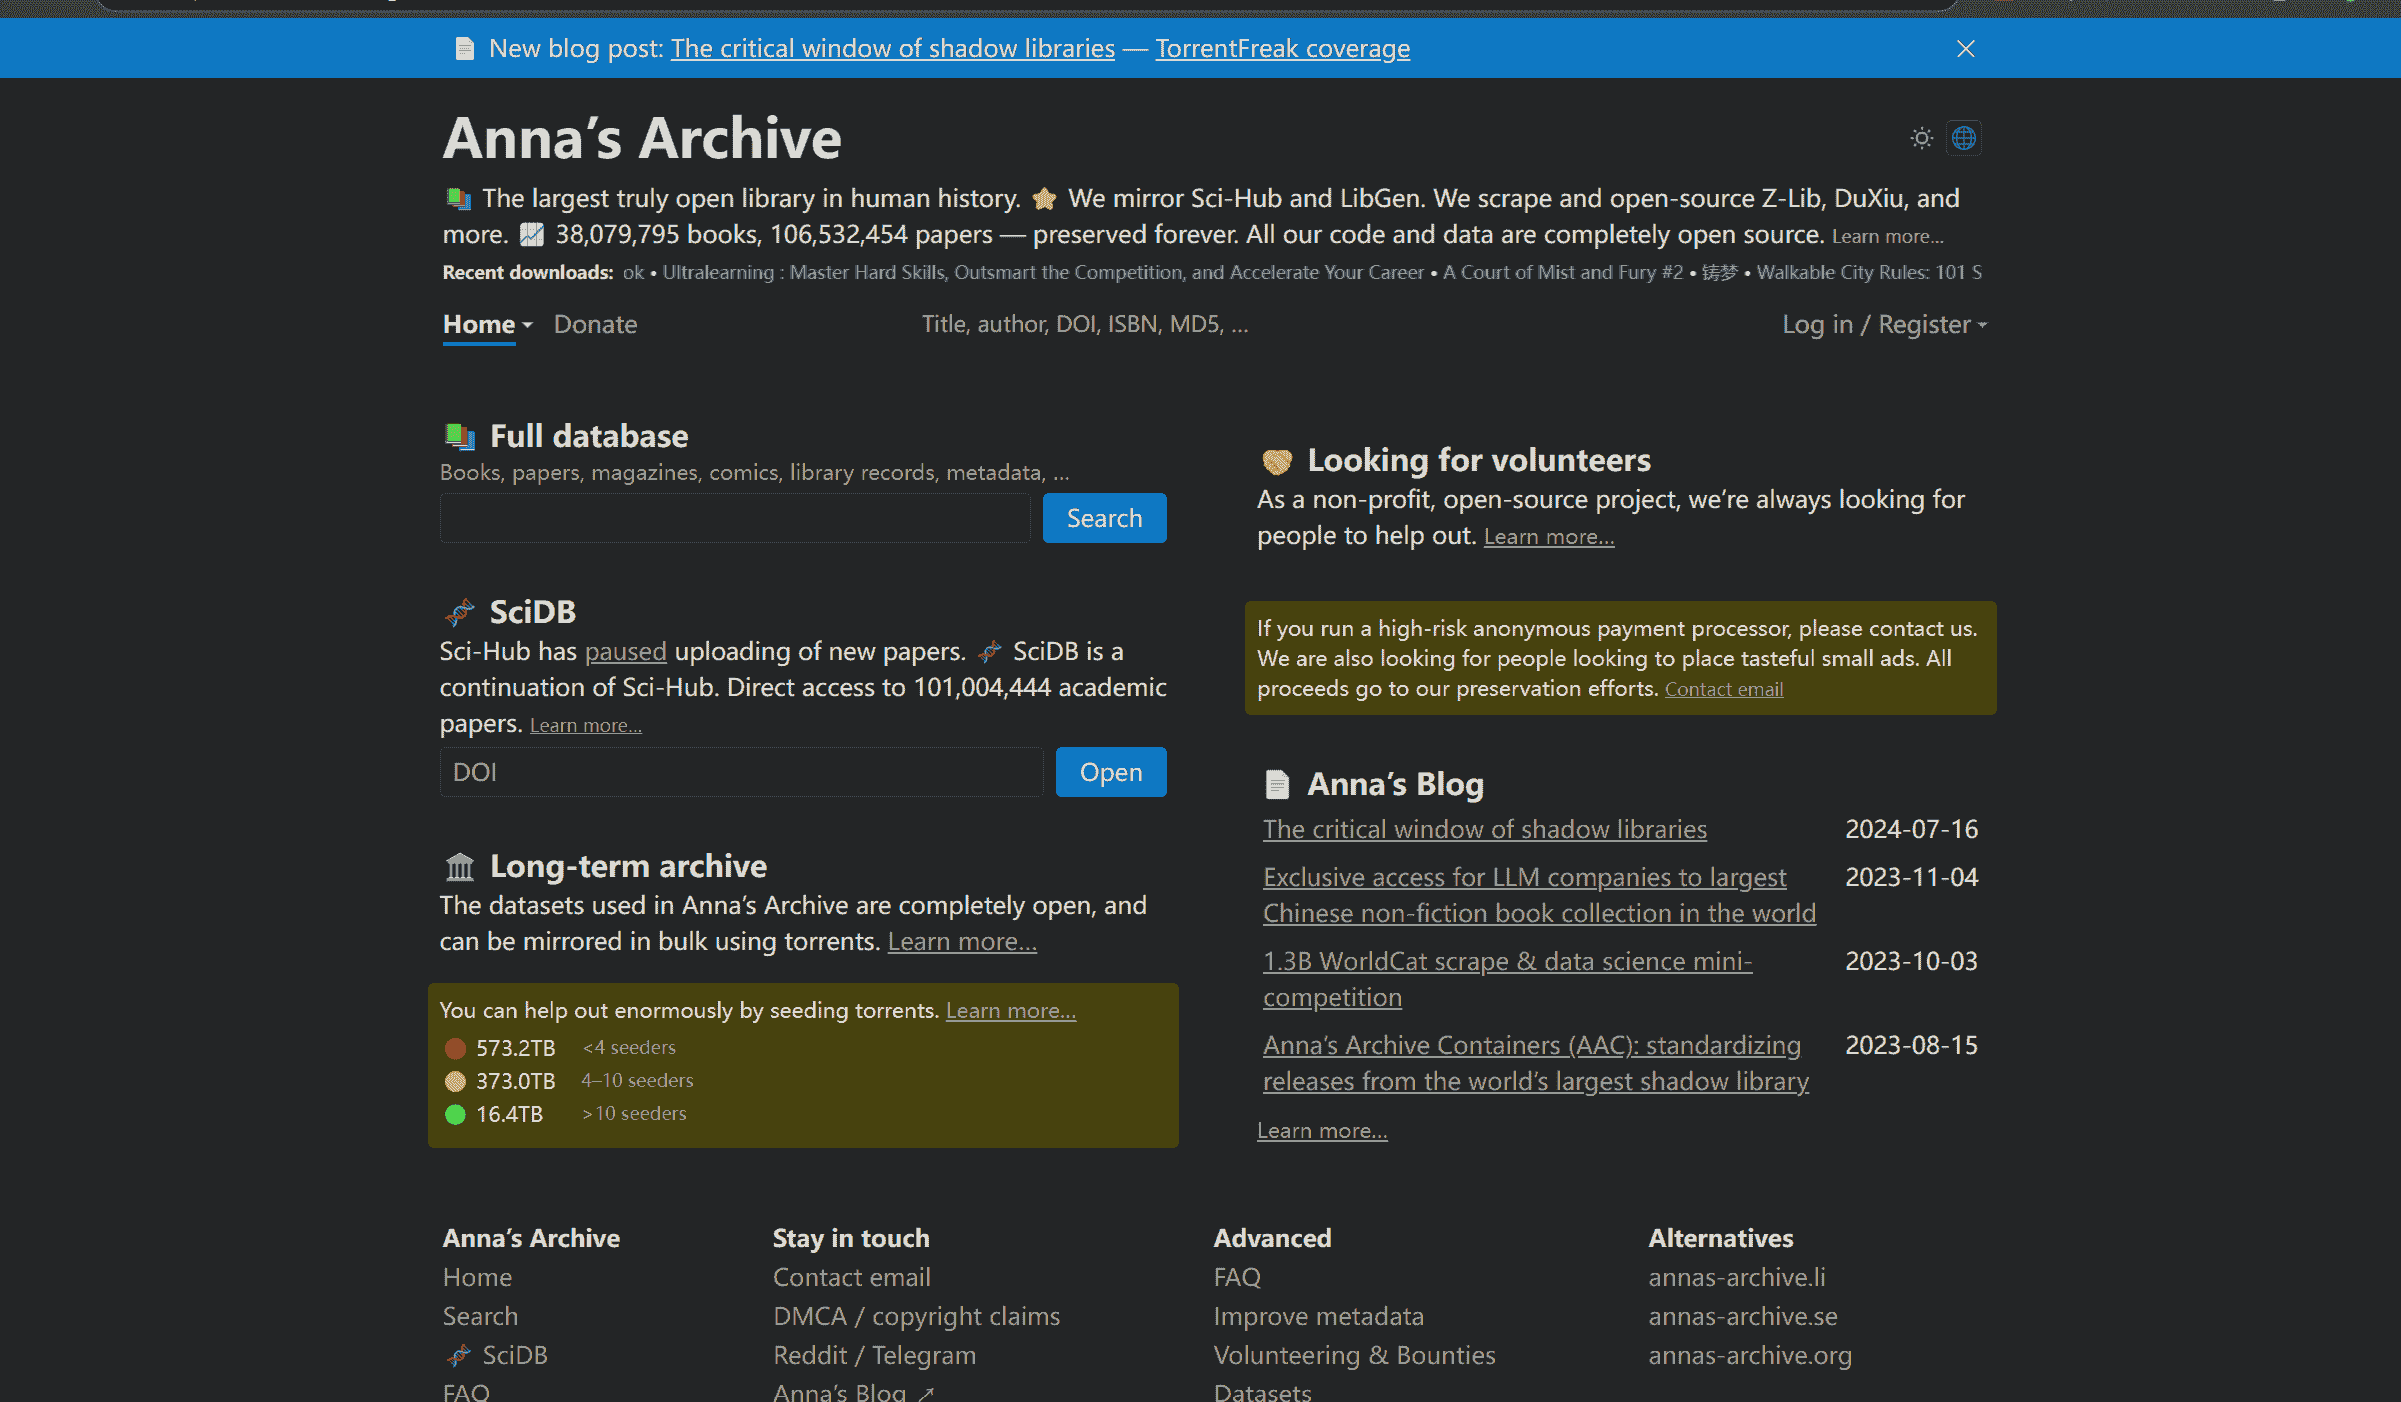Close the blue blog announcement banner
The image size is (2401, 1402).
pyautogui.click(x=1965, y=49)
